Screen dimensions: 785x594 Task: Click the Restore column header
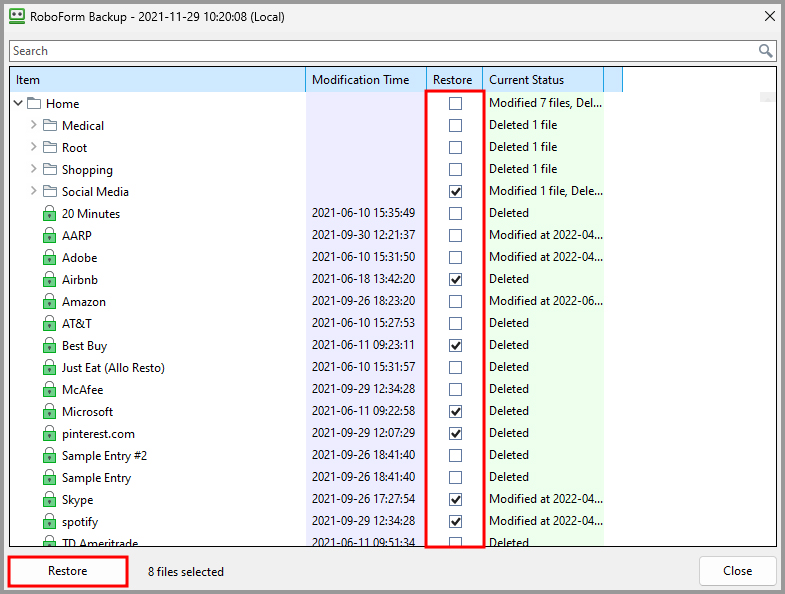coord(454,80)
